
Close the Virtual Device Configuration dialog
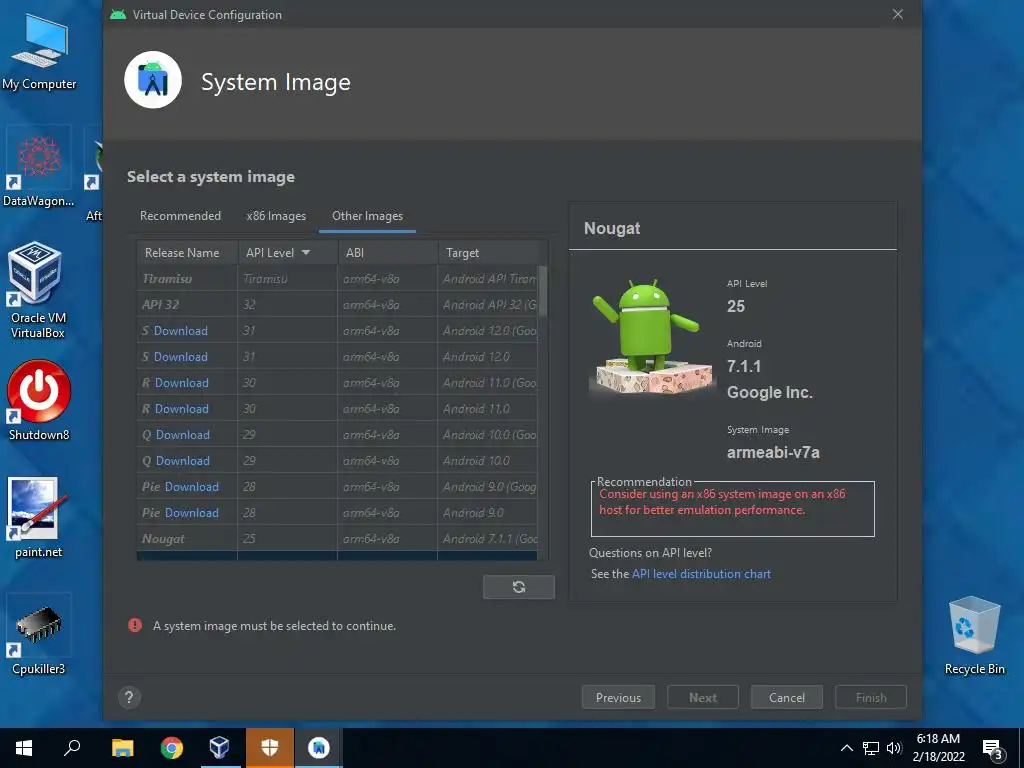point(898,14)
